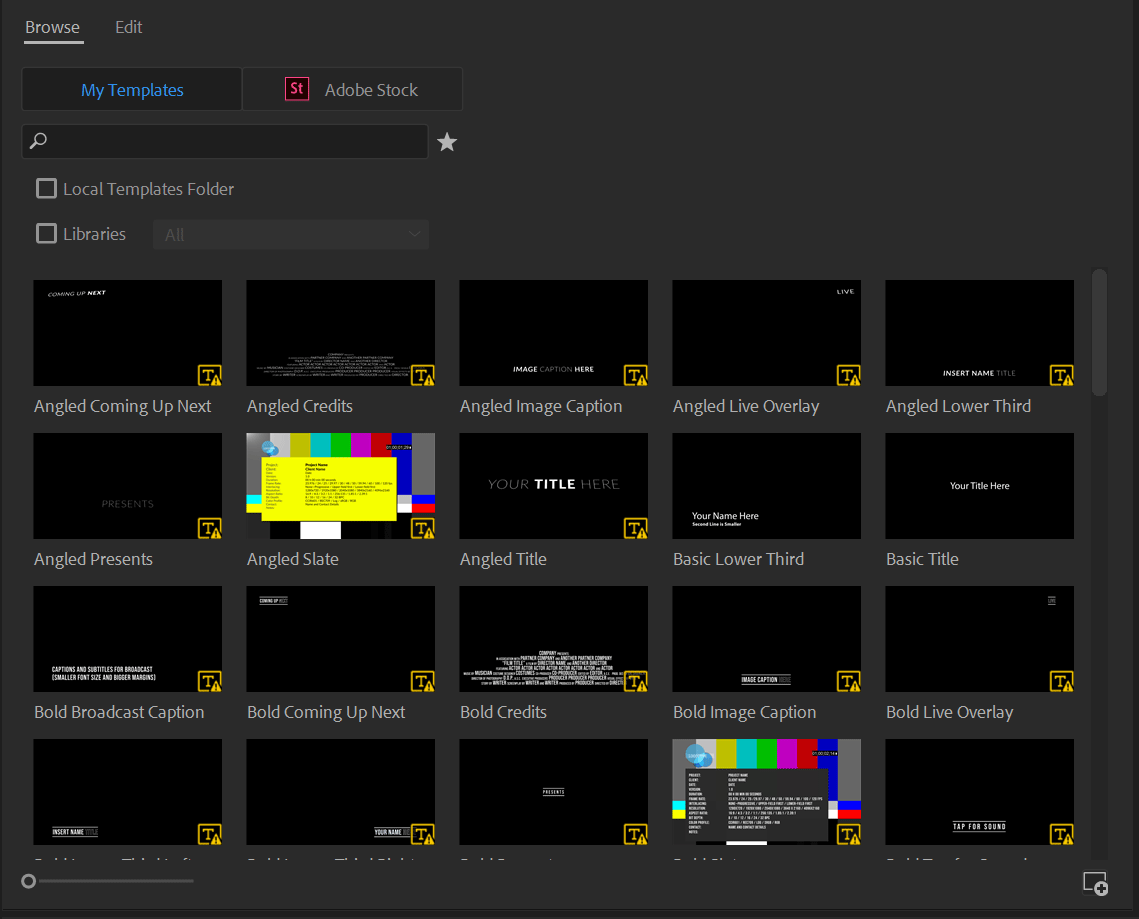Click the Adobe Stock St icon
The width and height of the screenshot is (1139, 919).
296,89
